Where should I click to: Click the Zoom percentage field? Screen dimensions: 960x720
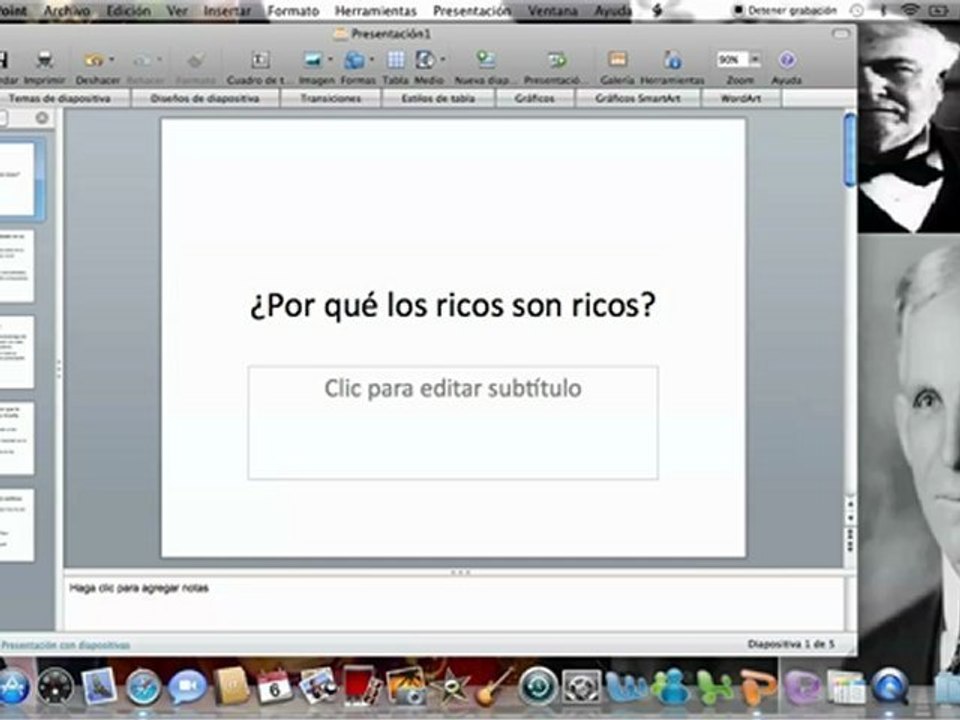732,60
